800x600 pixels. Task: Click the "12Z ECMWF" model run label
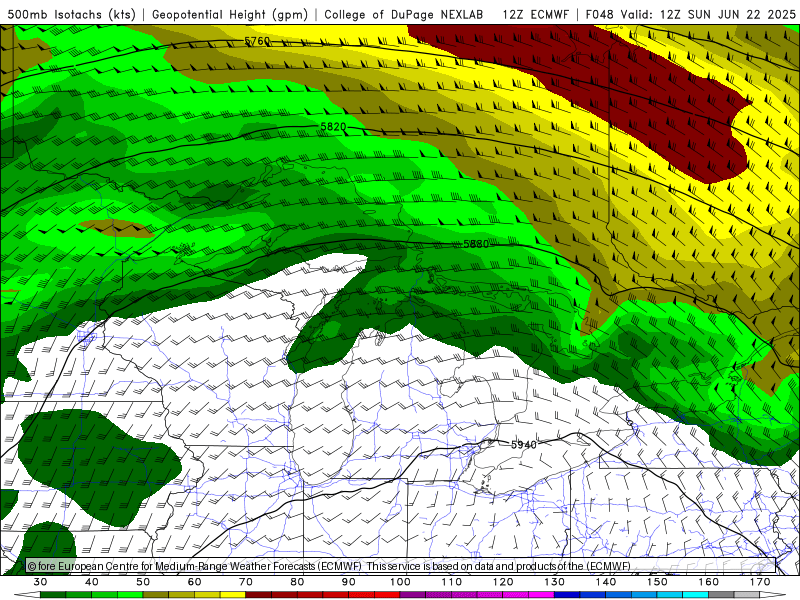coord(535,14)
